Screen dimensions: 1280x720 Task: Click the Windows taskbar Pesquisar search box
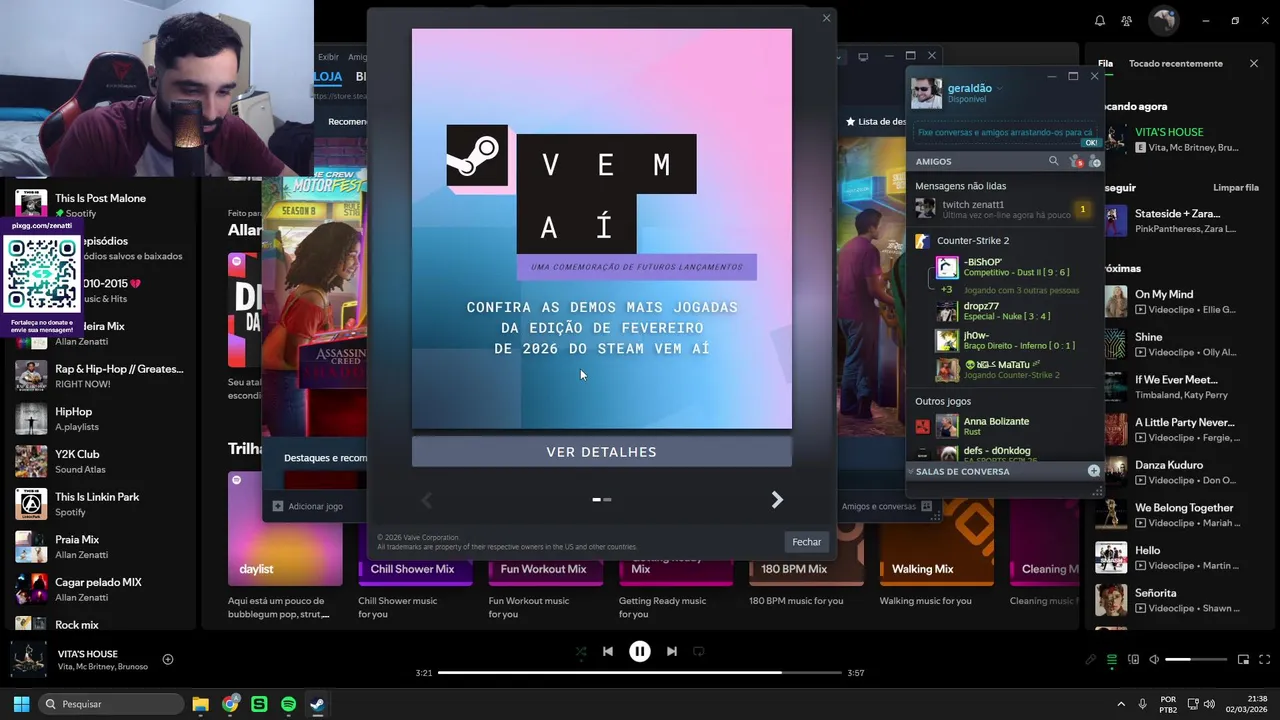coord(111,704)
